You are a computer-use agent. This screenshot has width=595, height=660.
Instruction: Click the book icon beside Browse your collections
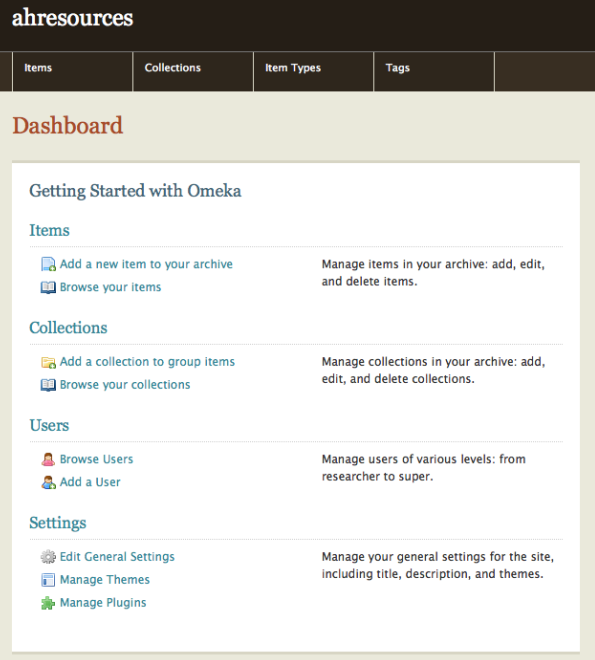pyautogui.click(x=48, y=385)
